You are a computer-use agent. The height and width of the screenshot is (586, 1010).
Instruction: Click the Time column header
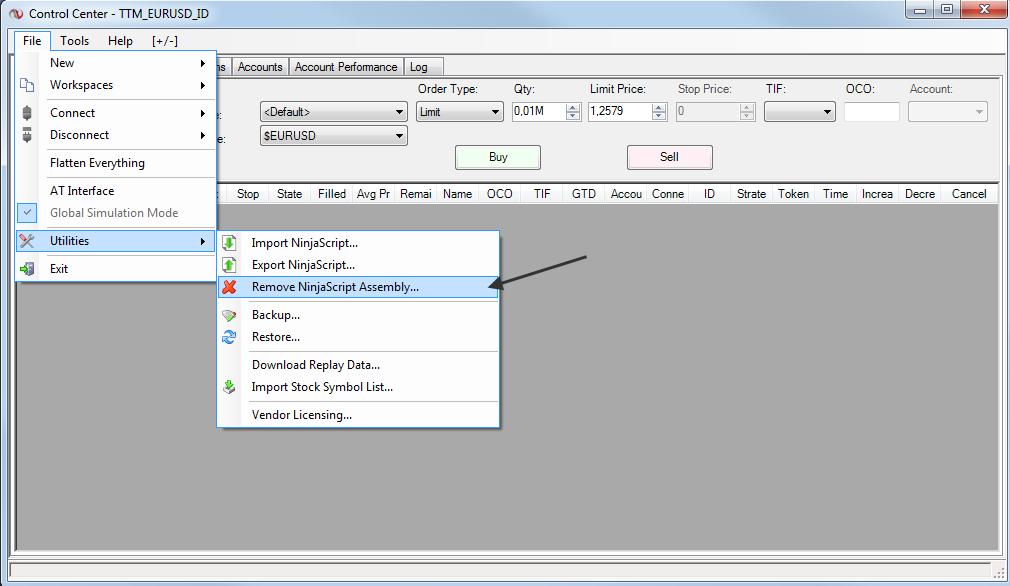[835, 194]
